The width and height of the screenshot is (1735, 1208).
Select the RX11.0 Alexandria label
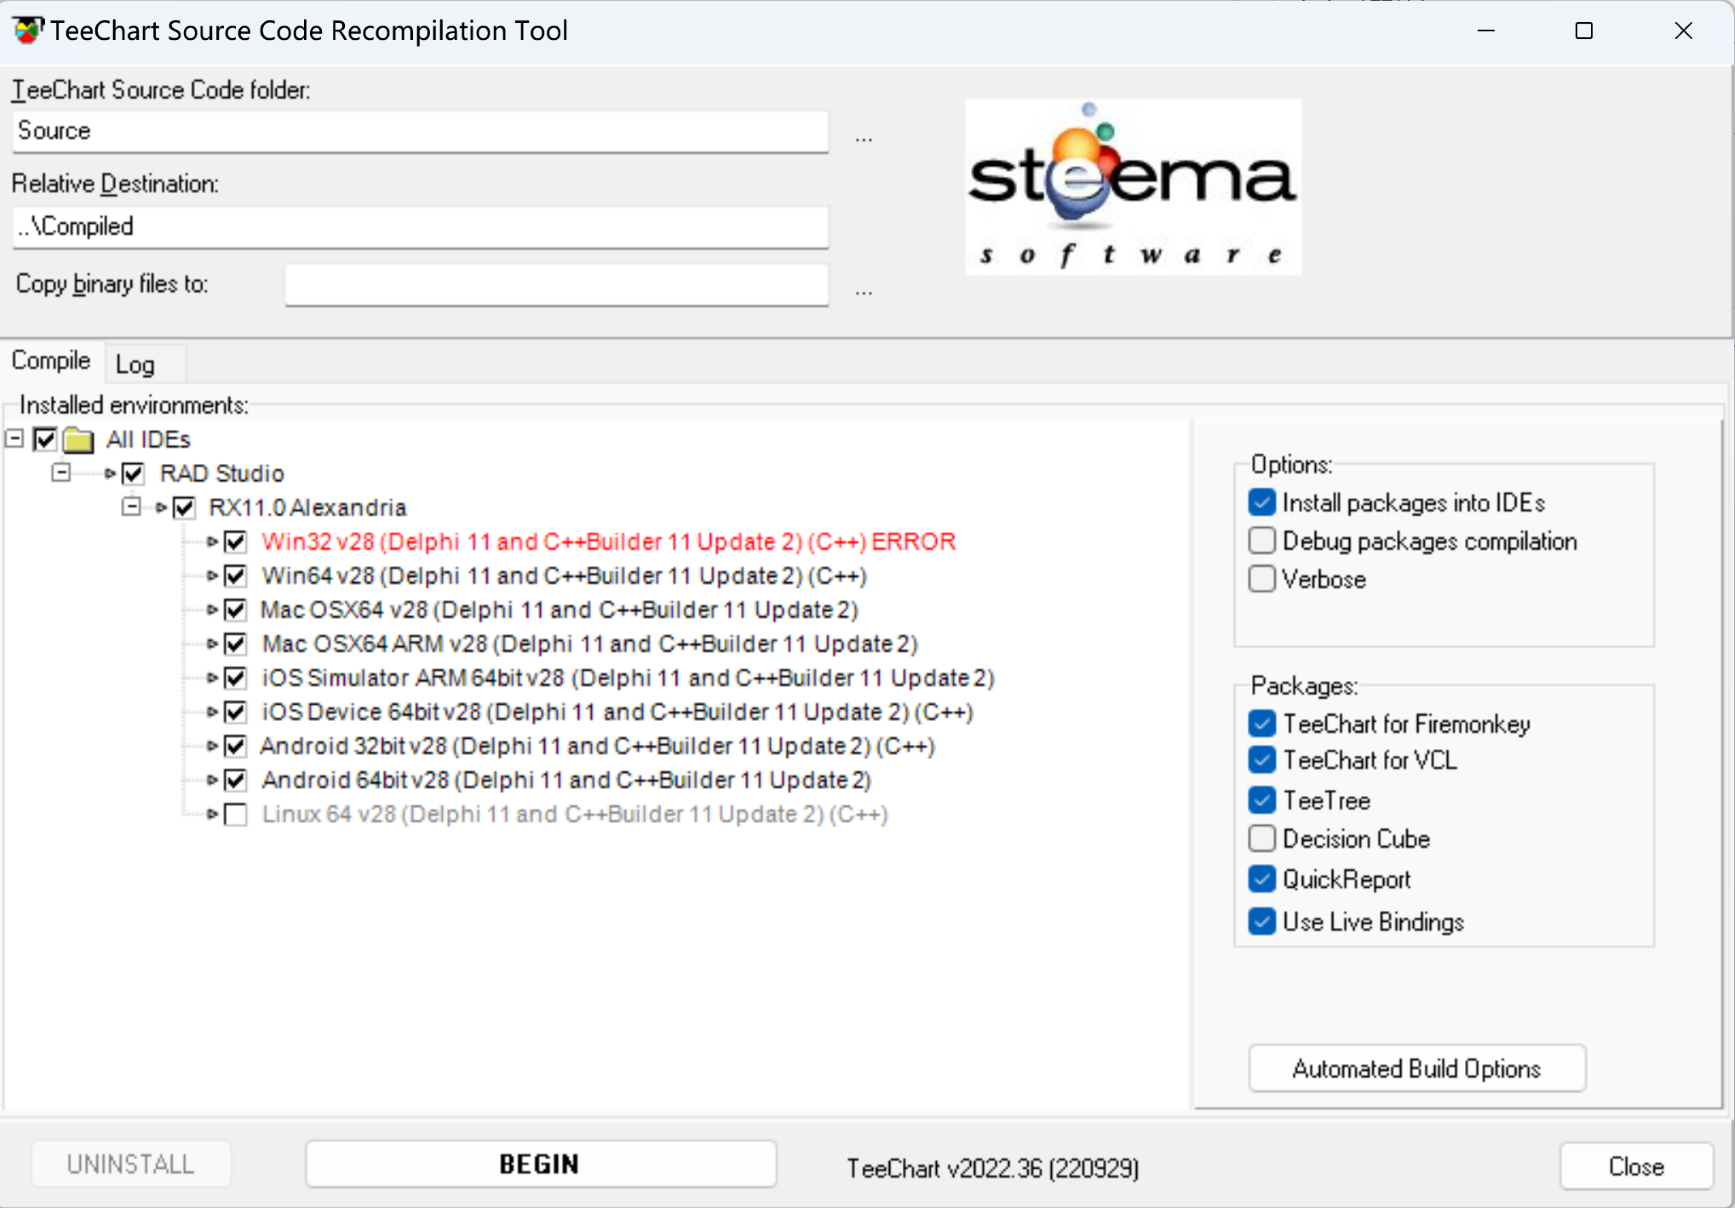(307, 507)
